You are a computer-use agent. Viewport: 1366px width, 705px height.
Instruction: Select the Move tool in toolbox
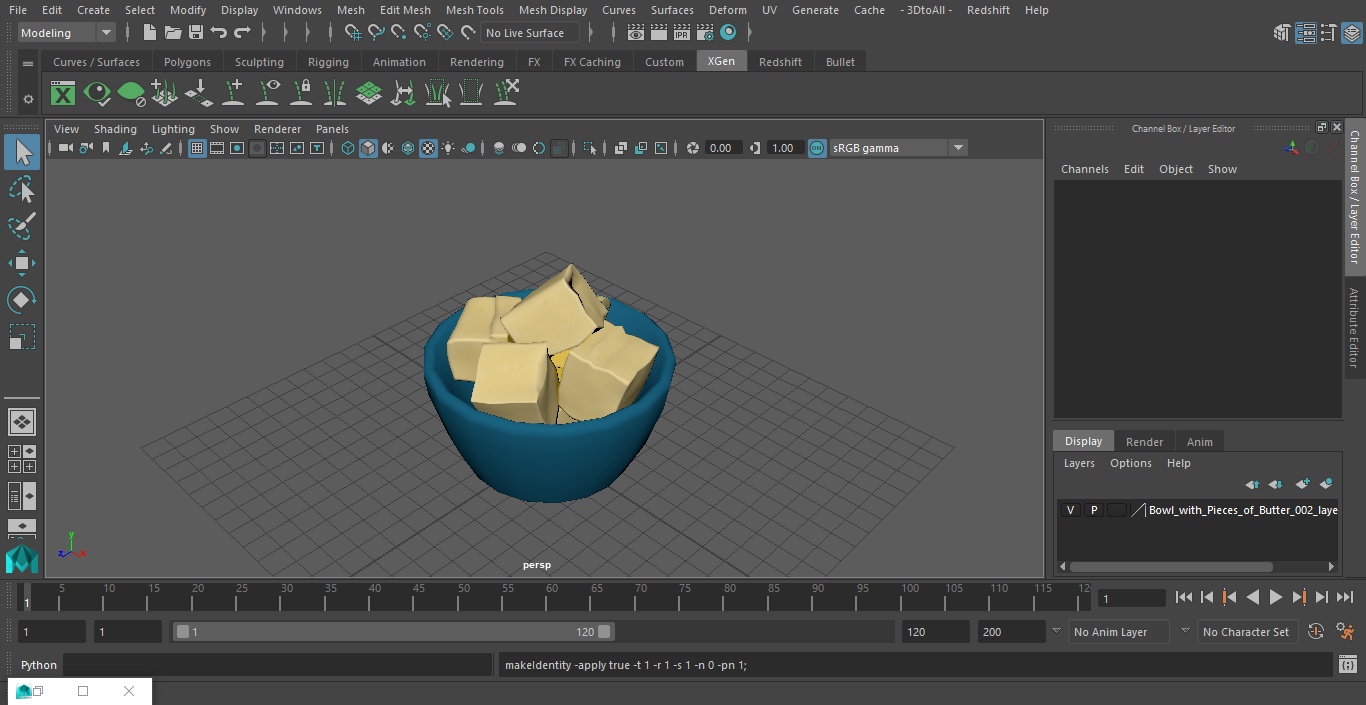pos(22,263)
